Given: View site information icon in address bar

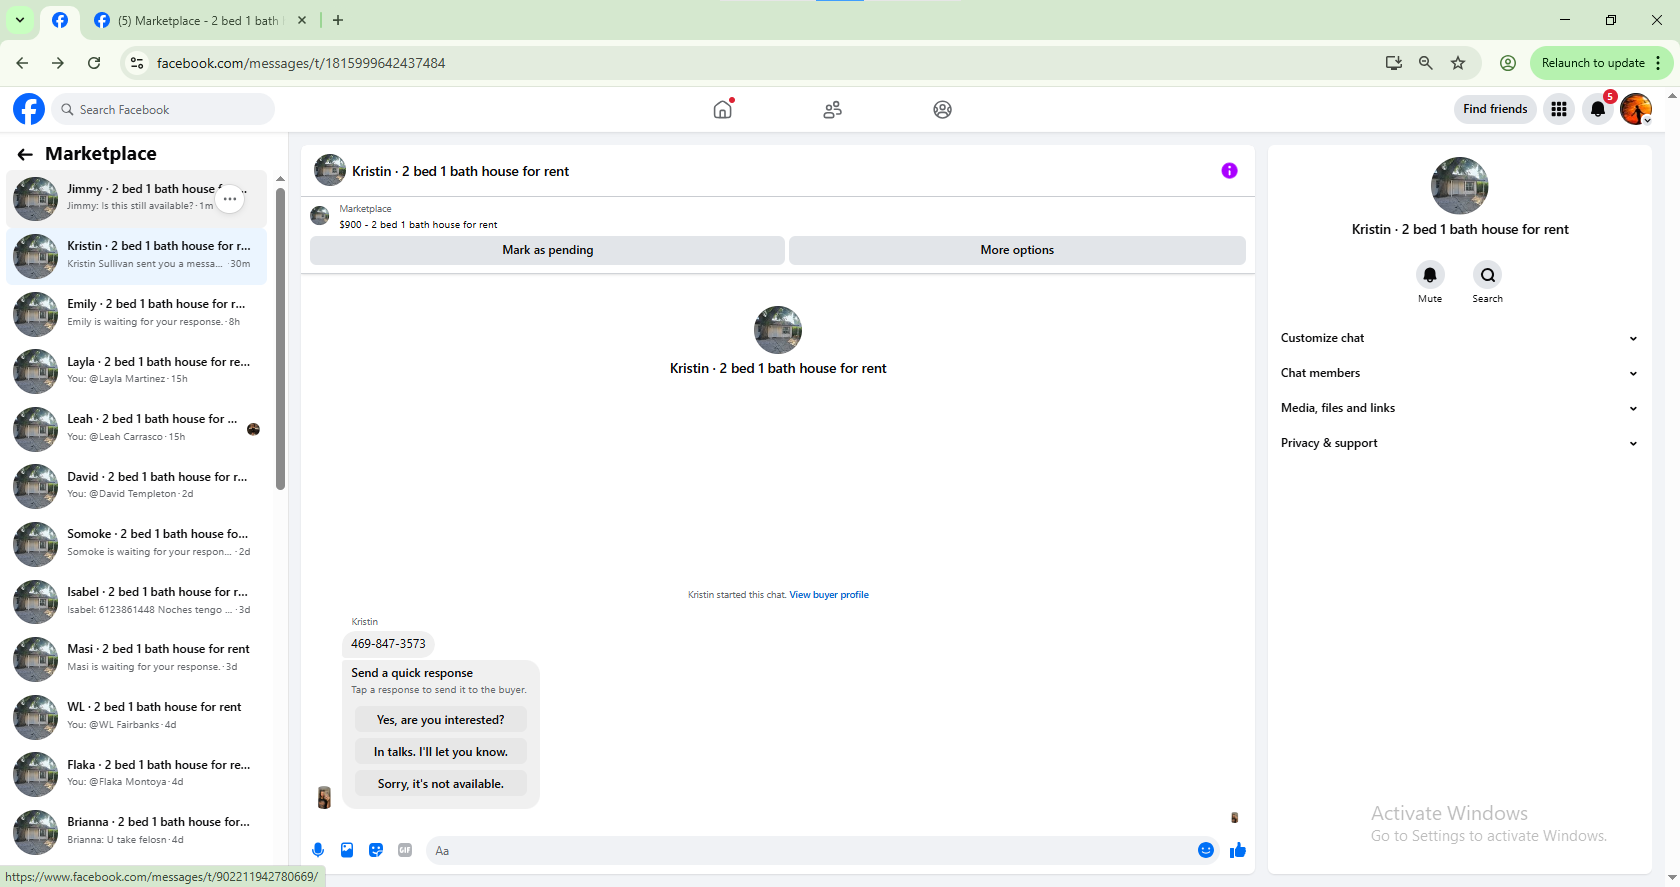Looking at the screenshot, I should 137,63.
